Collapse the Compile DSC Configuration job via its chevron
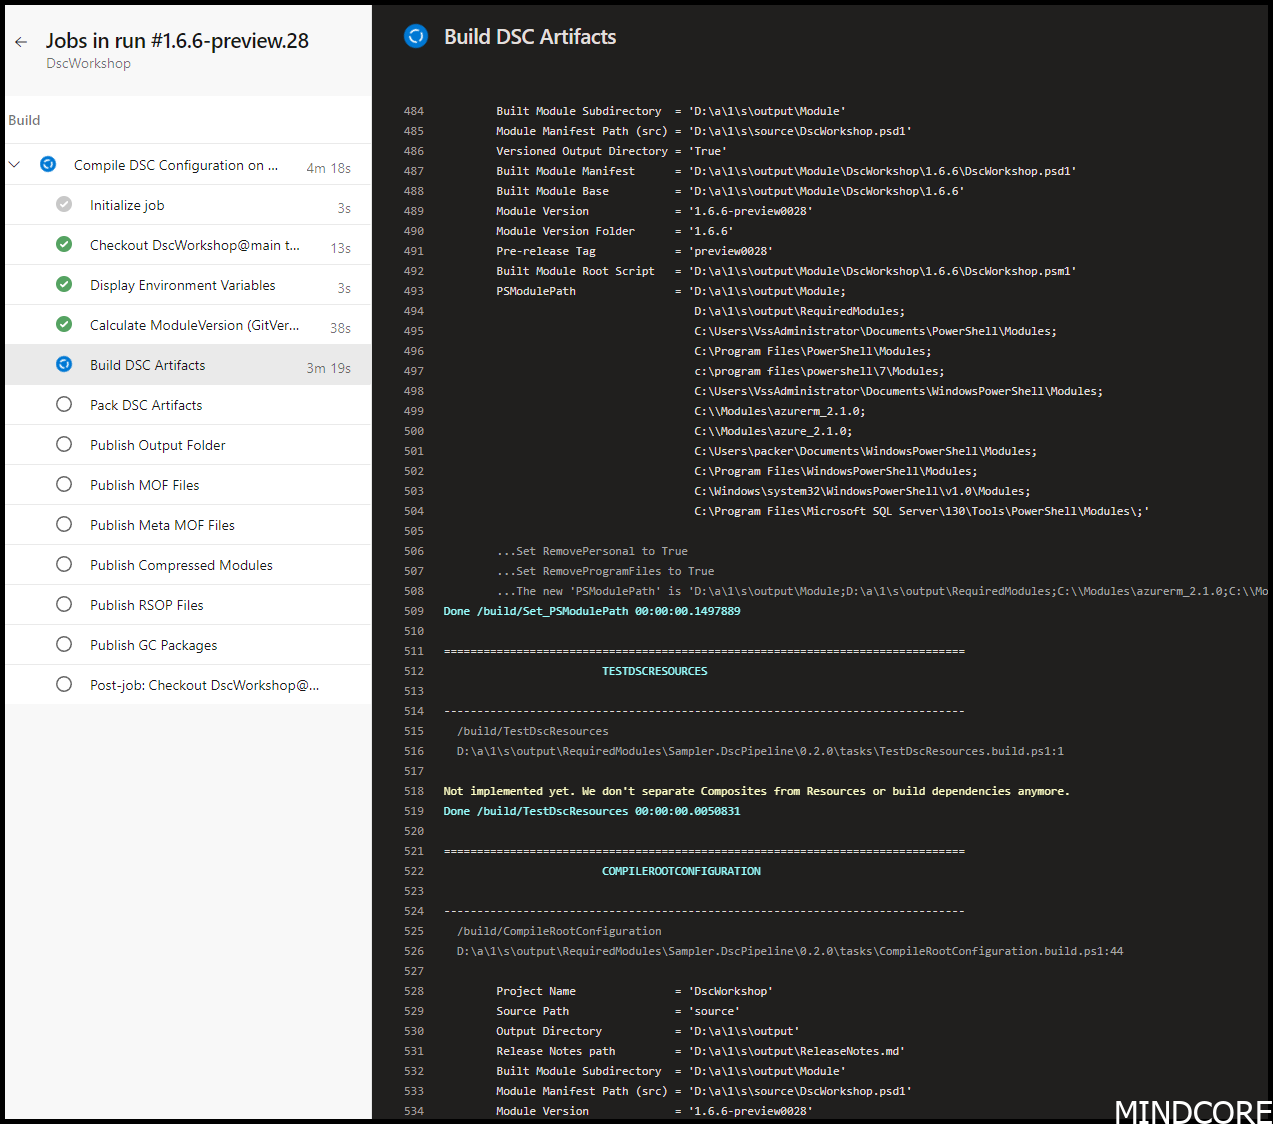 point(14,164)
